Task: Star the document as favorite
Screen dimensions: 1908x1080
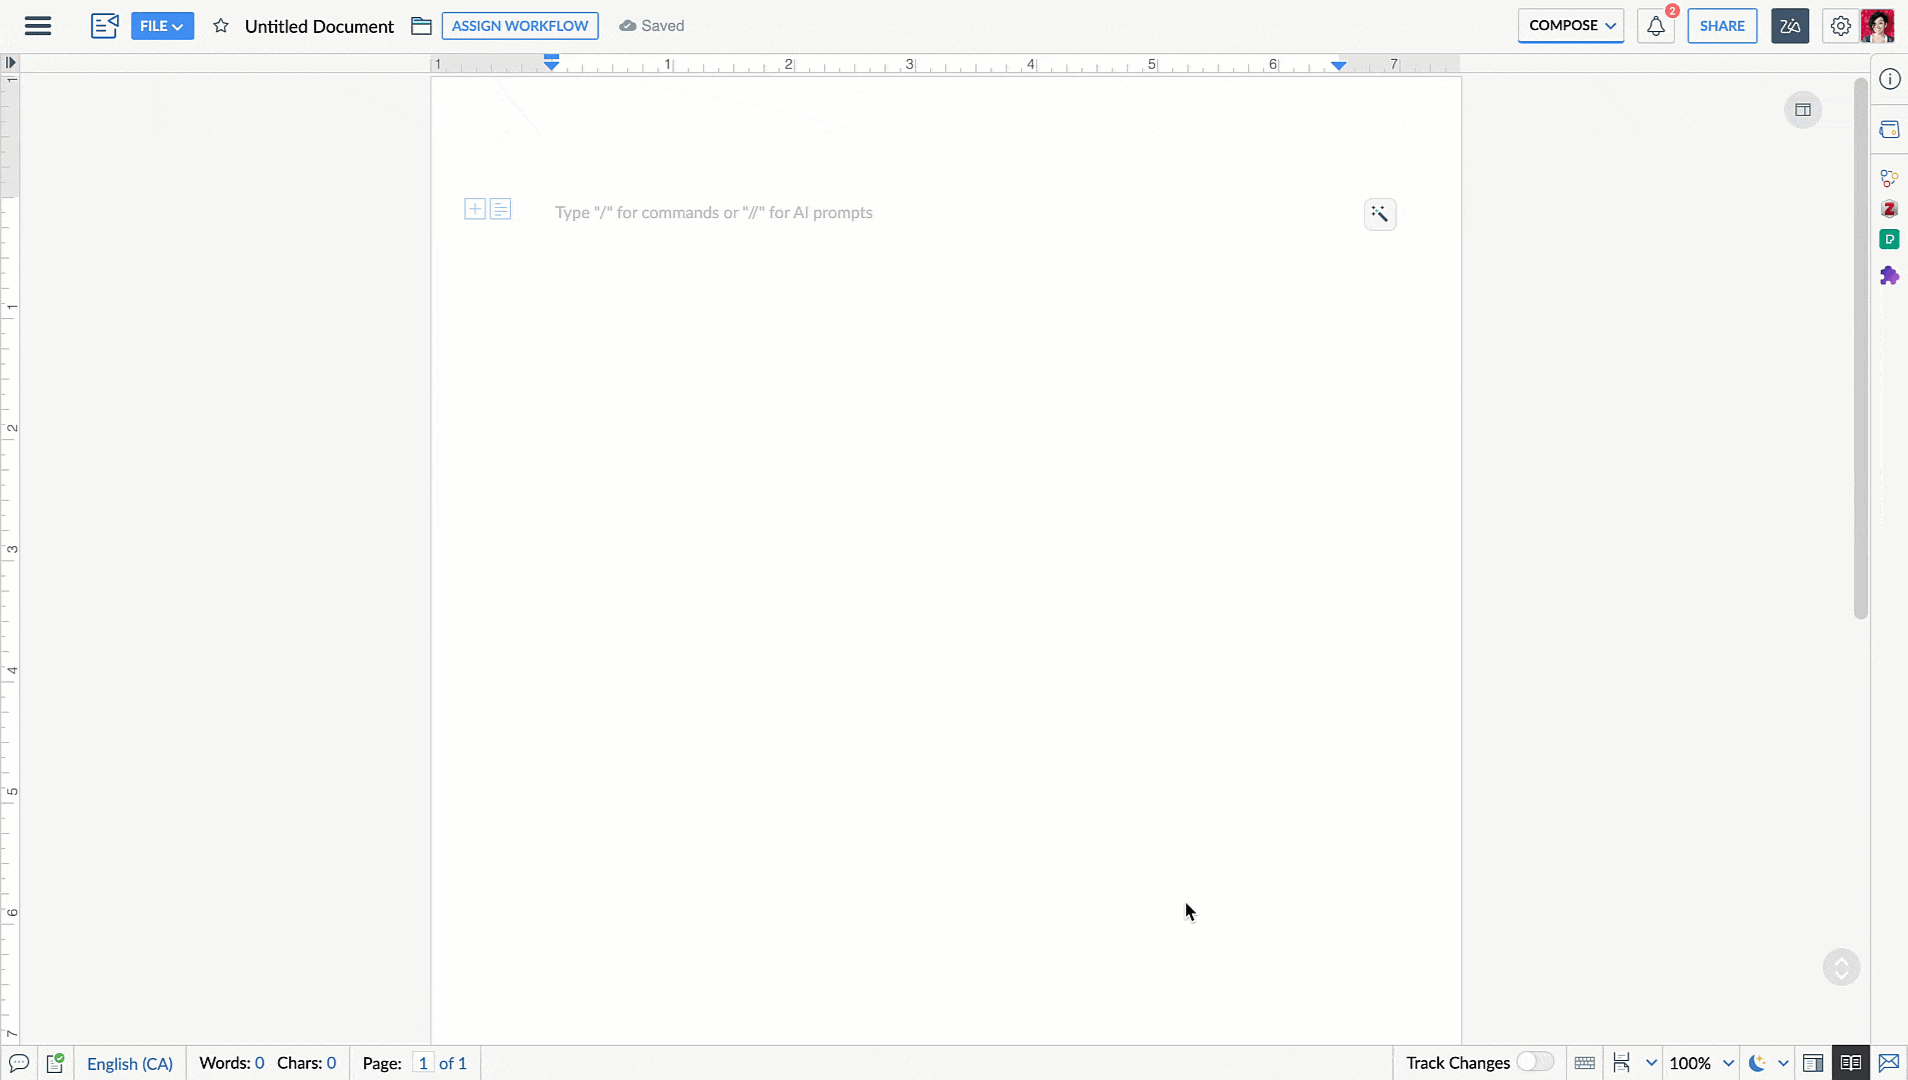Action: 221,26
